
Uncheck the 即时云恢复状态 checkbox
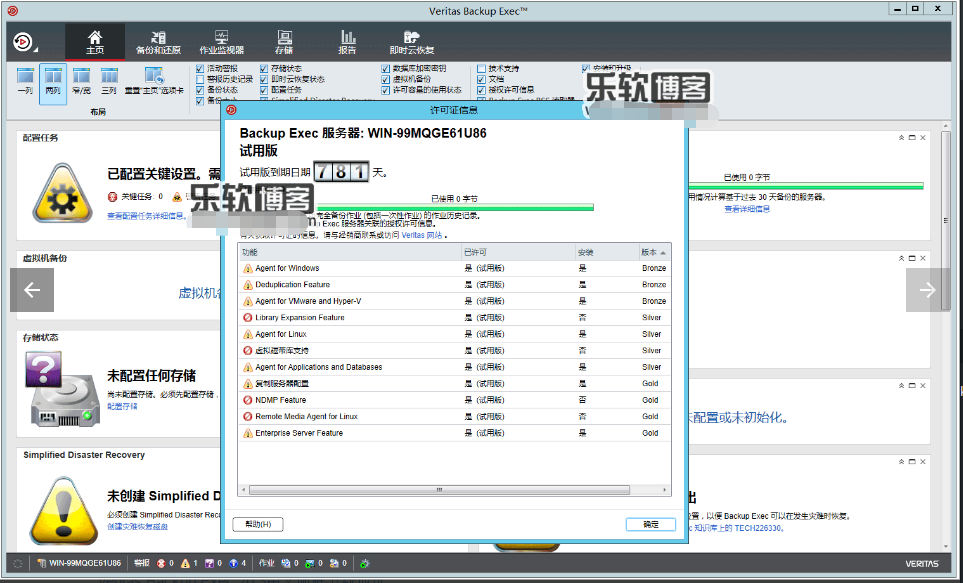pos(264,79)
